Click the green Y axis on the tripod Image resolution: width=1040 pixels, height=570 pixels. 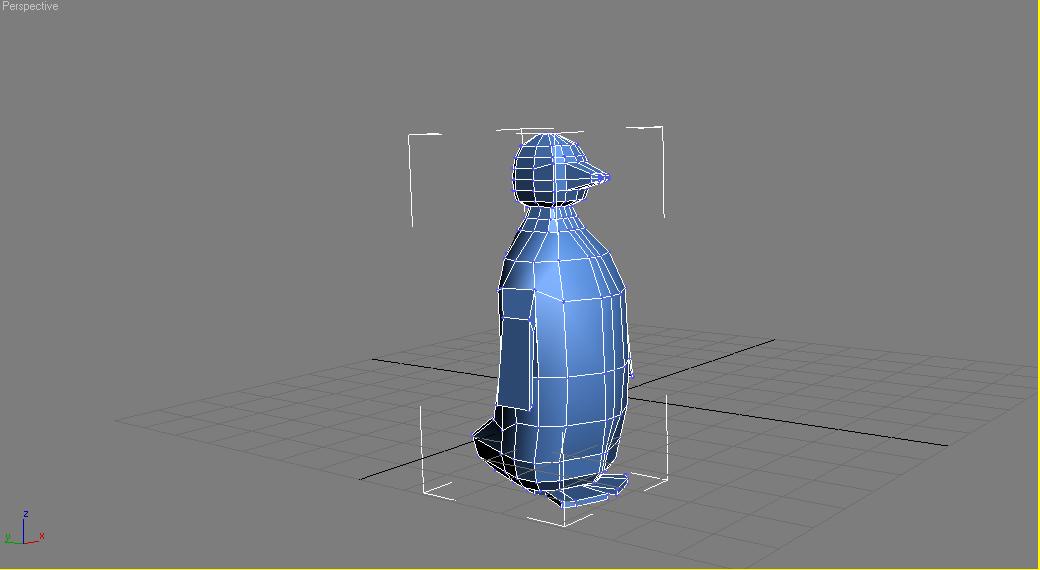11,538
